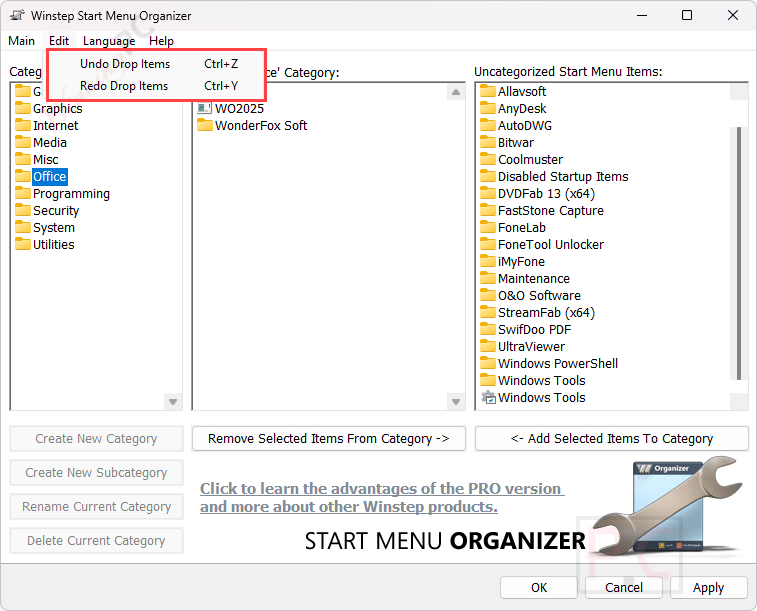Click the Coolmuster folder icon
Screen dimensions: 757x611
pyautogui.click(x=488, y=159)
